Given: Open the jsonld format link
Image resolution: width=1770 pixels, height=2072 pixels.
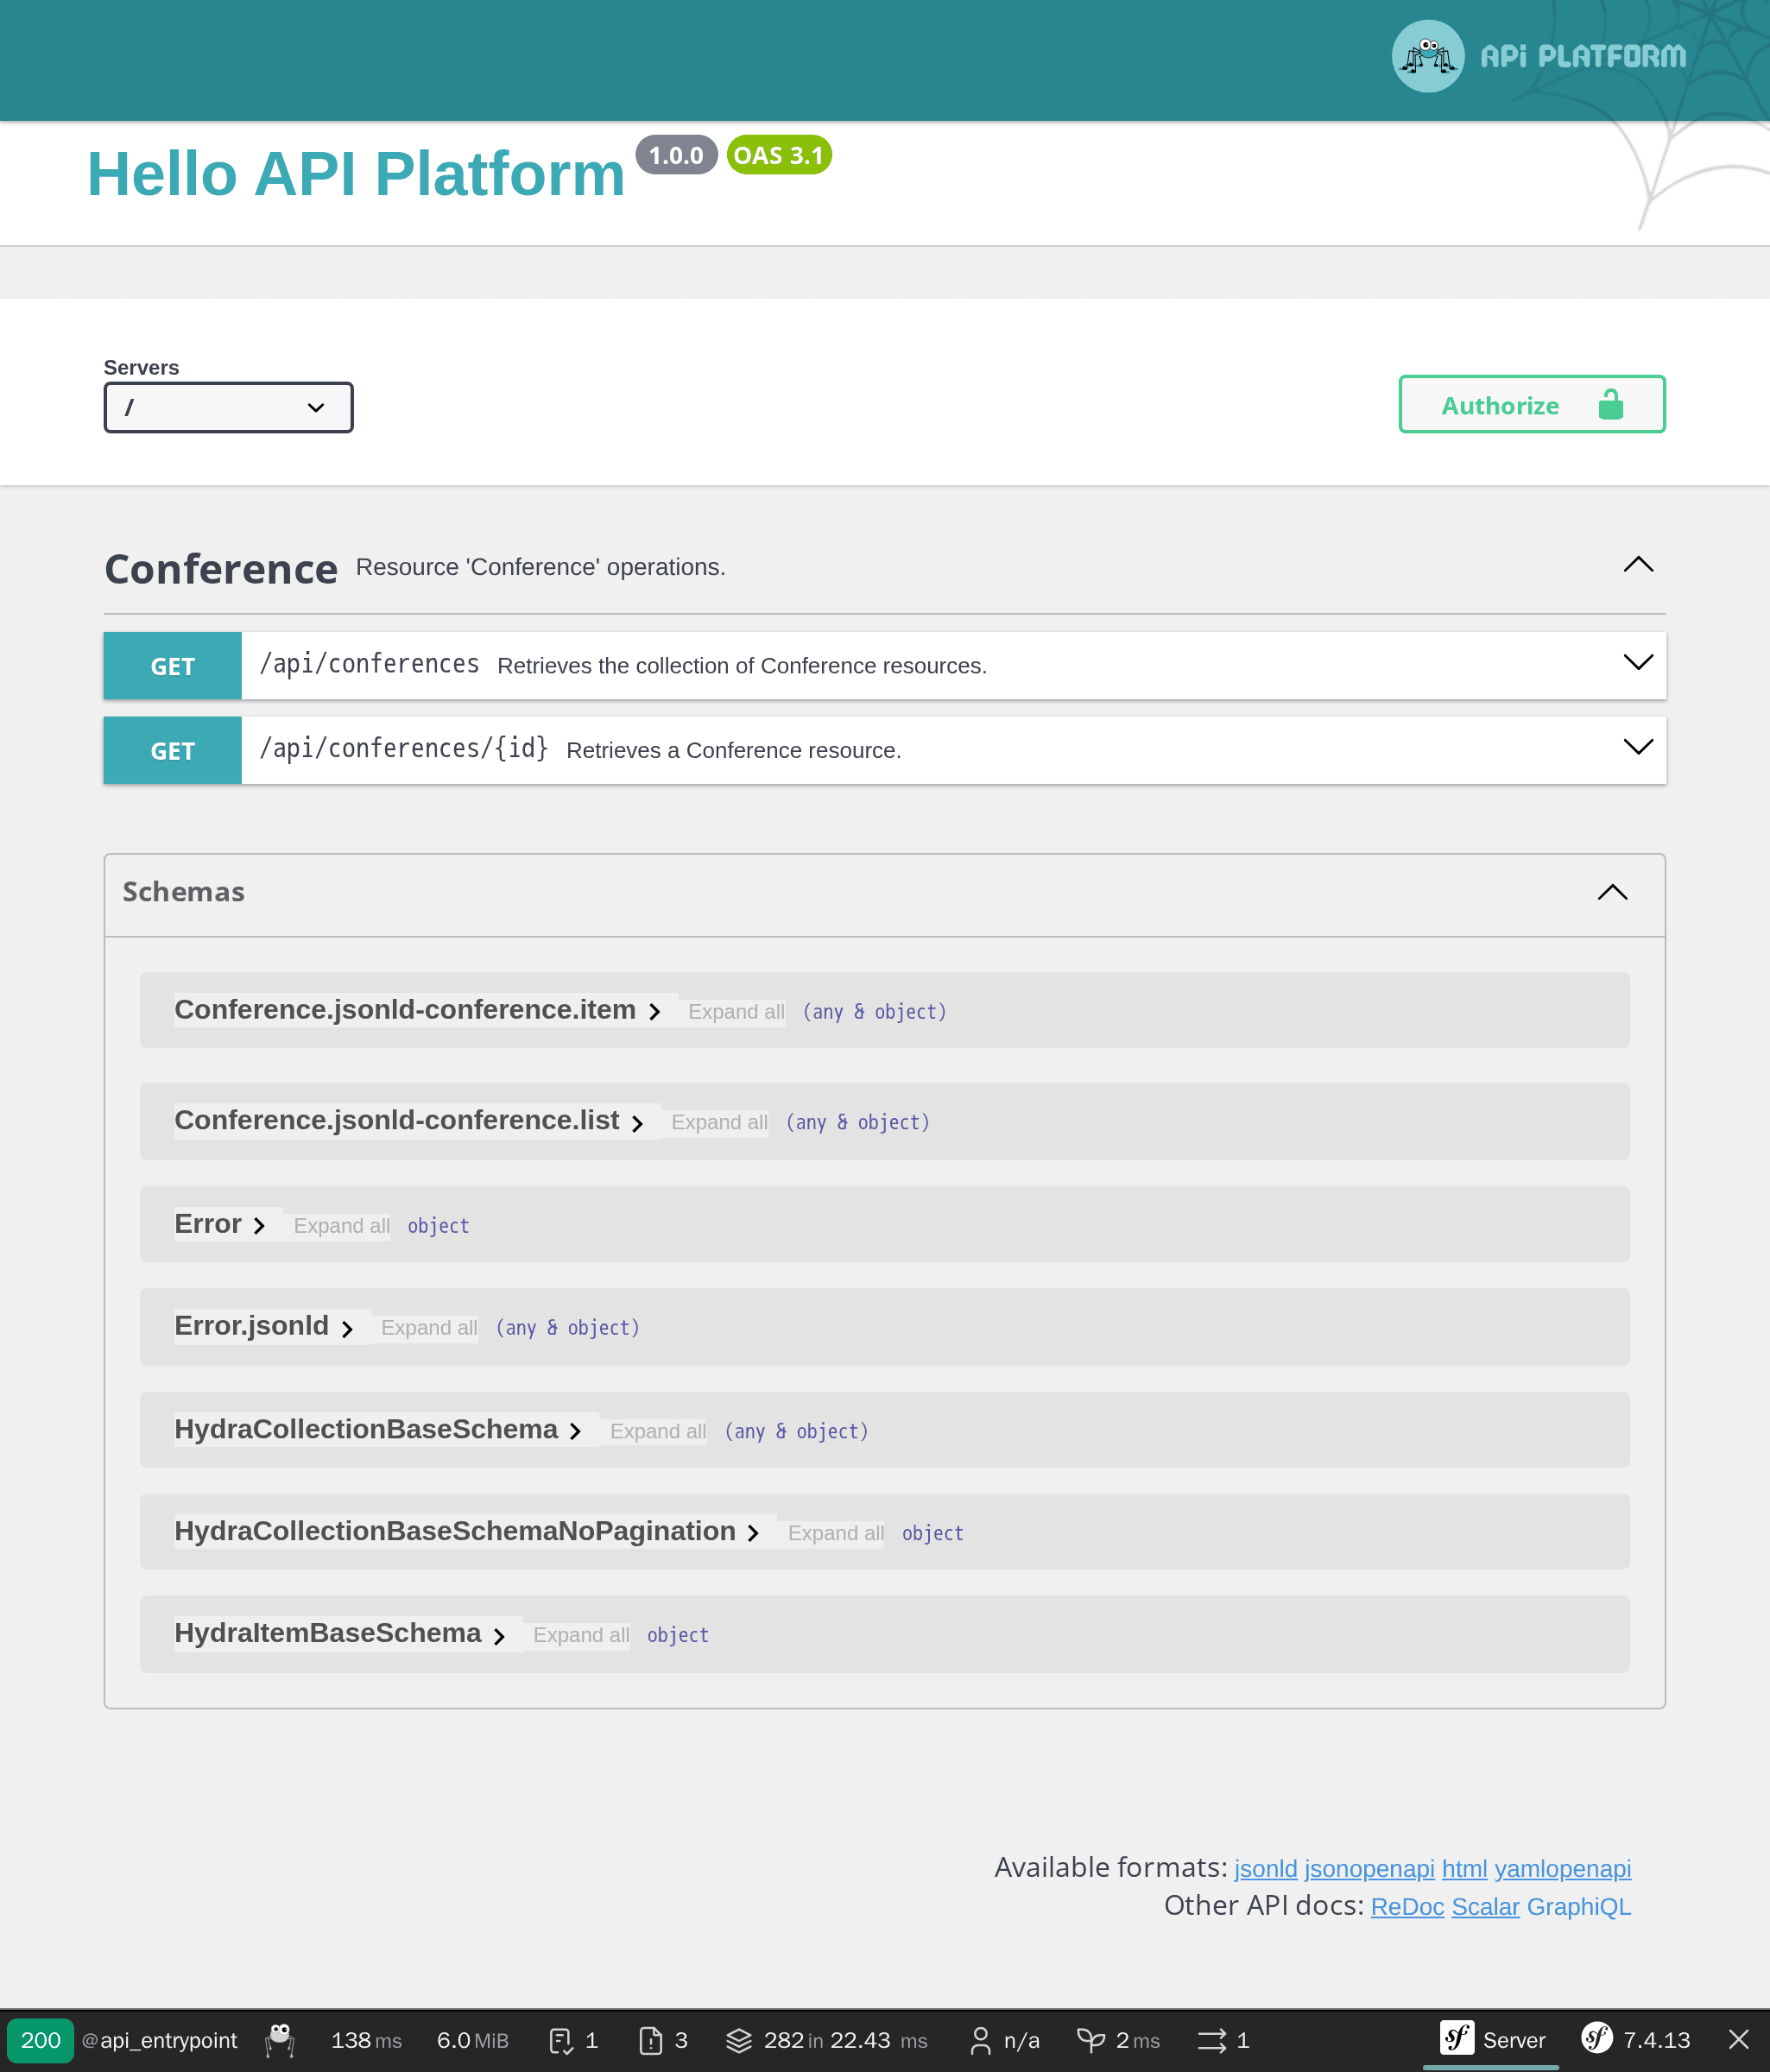Looking at the screenshot, I should pos(1265,1869).
